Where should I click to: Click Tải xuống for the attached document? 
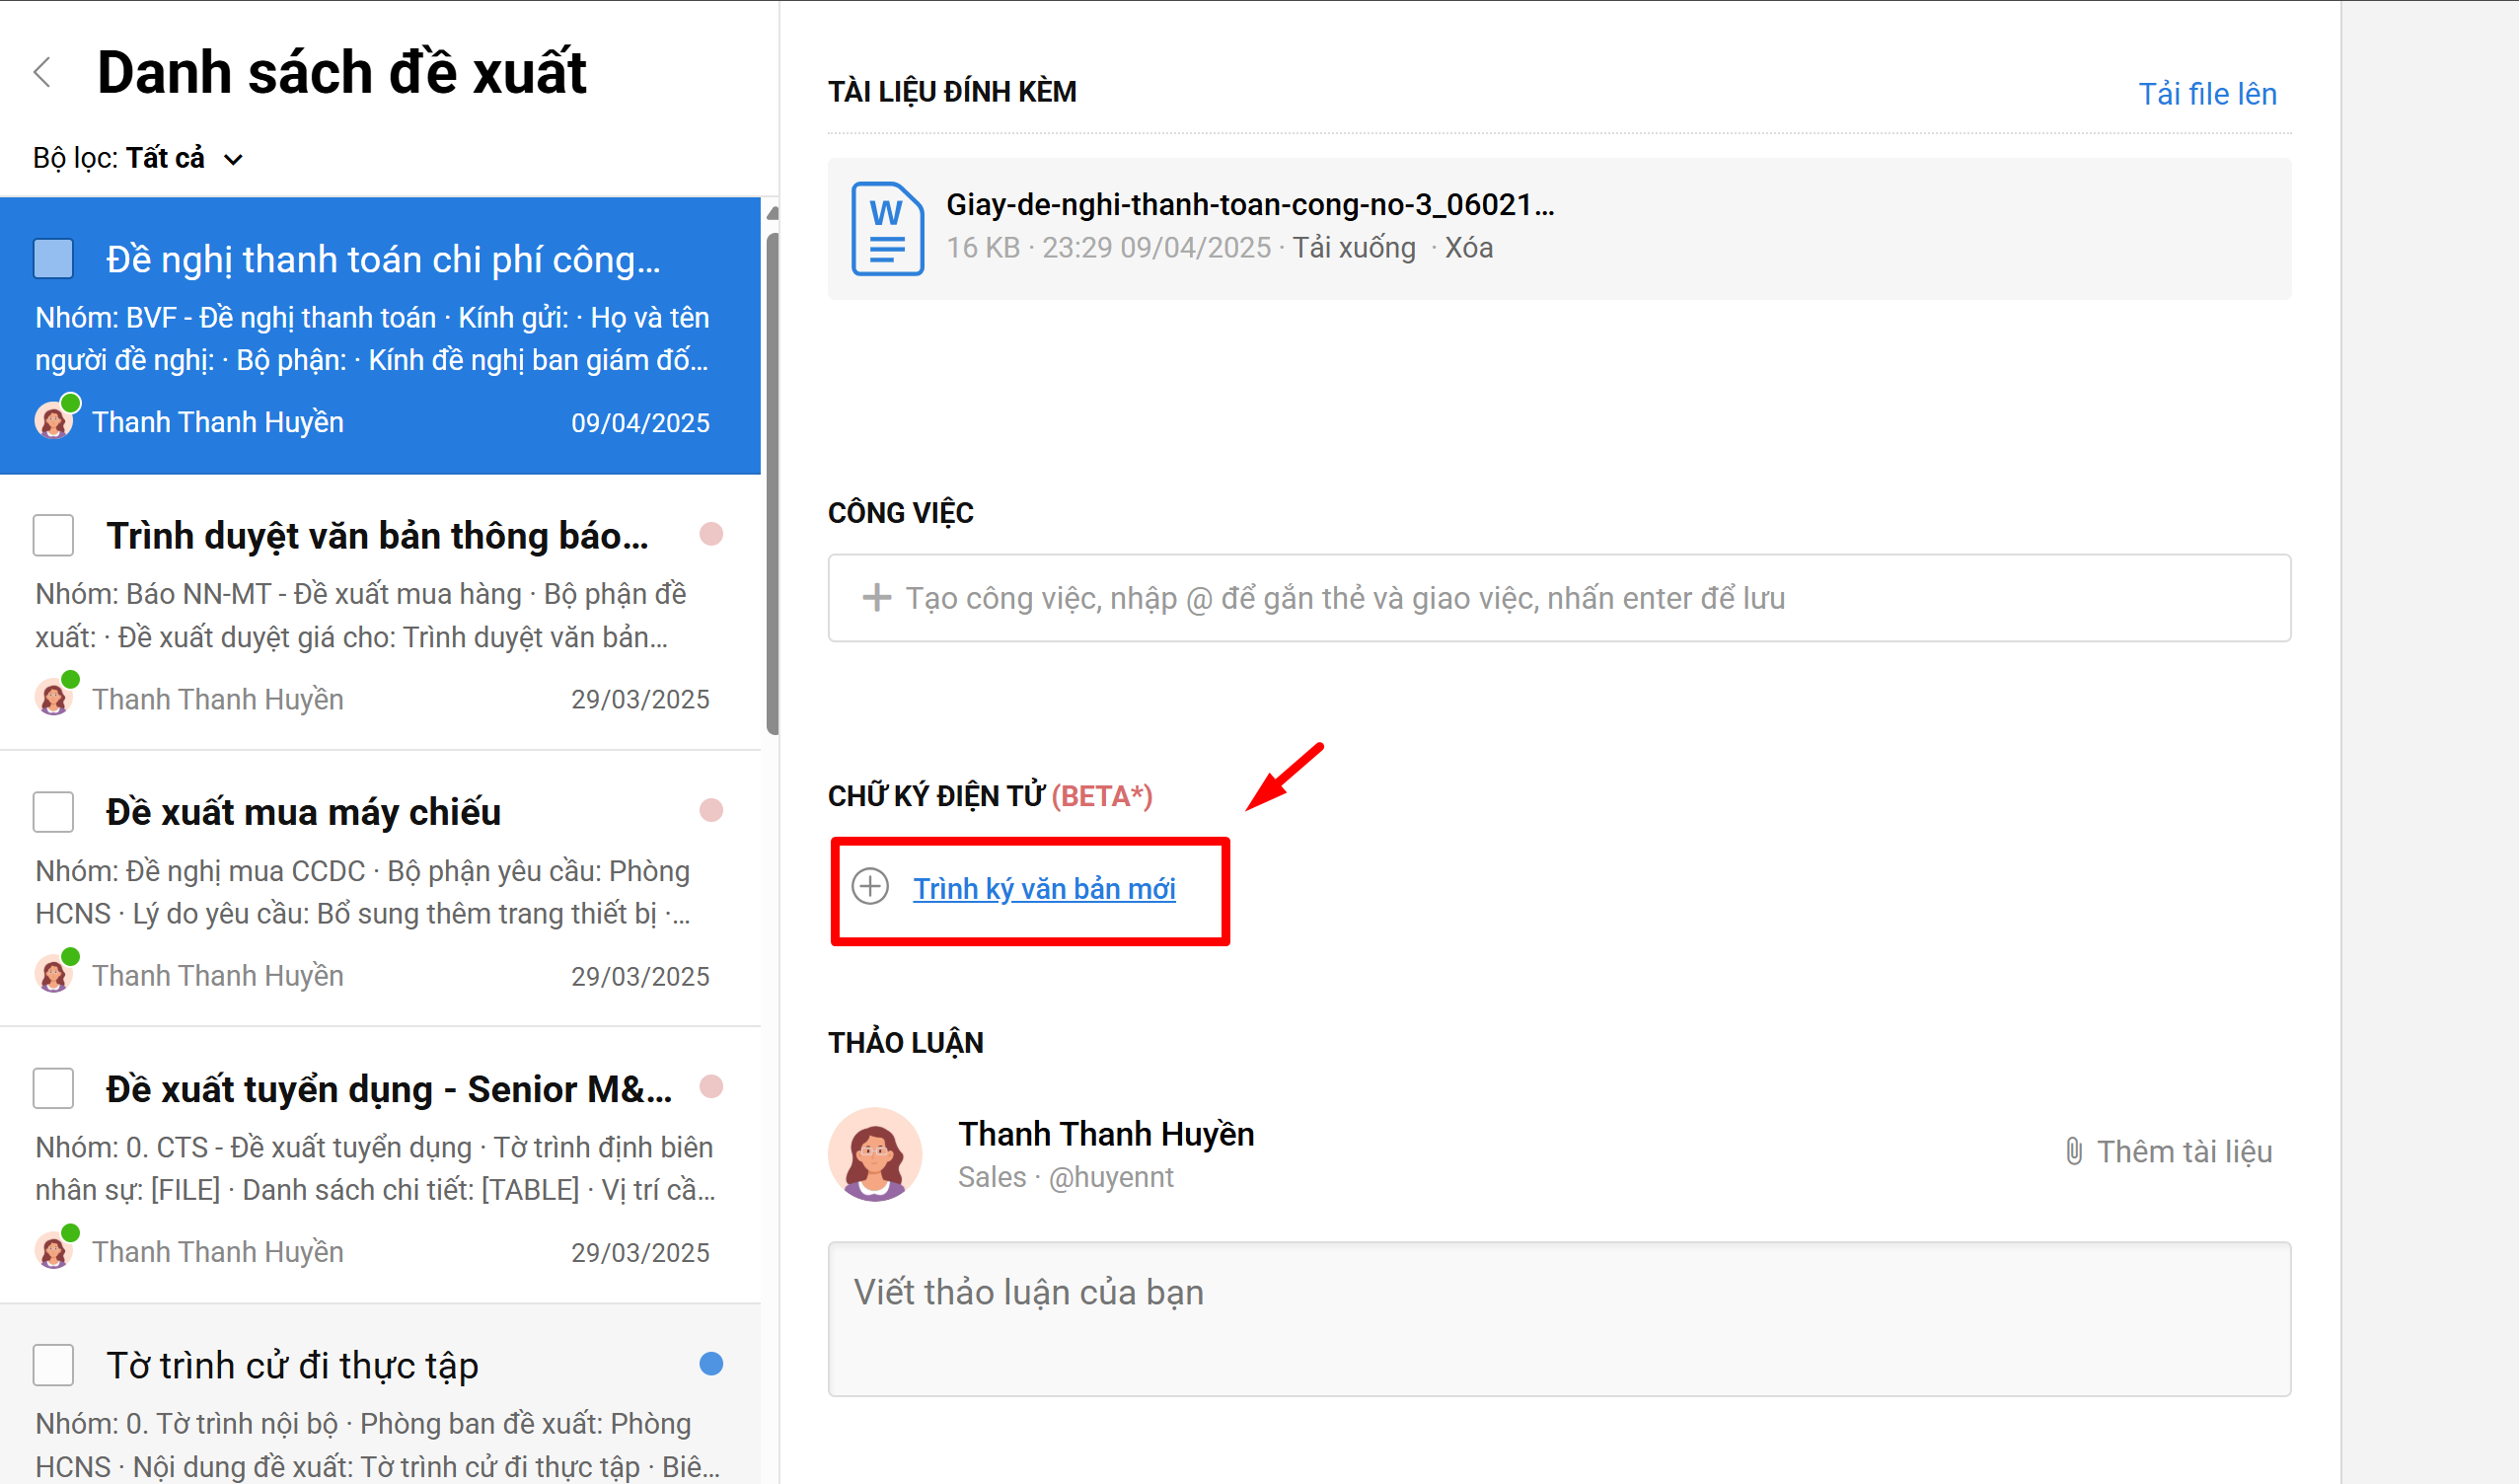(1353, 247)
